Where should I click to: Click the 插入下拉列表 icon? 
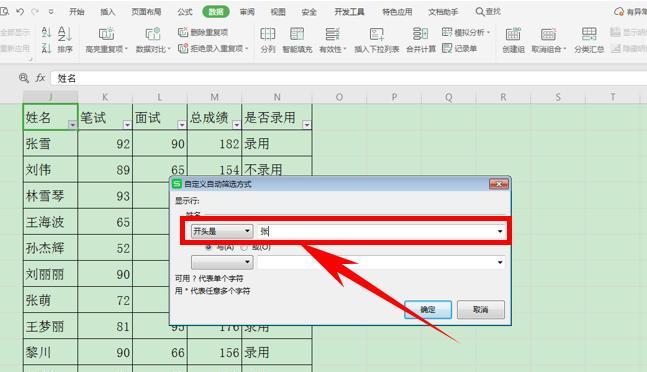[x=376, y=34]
